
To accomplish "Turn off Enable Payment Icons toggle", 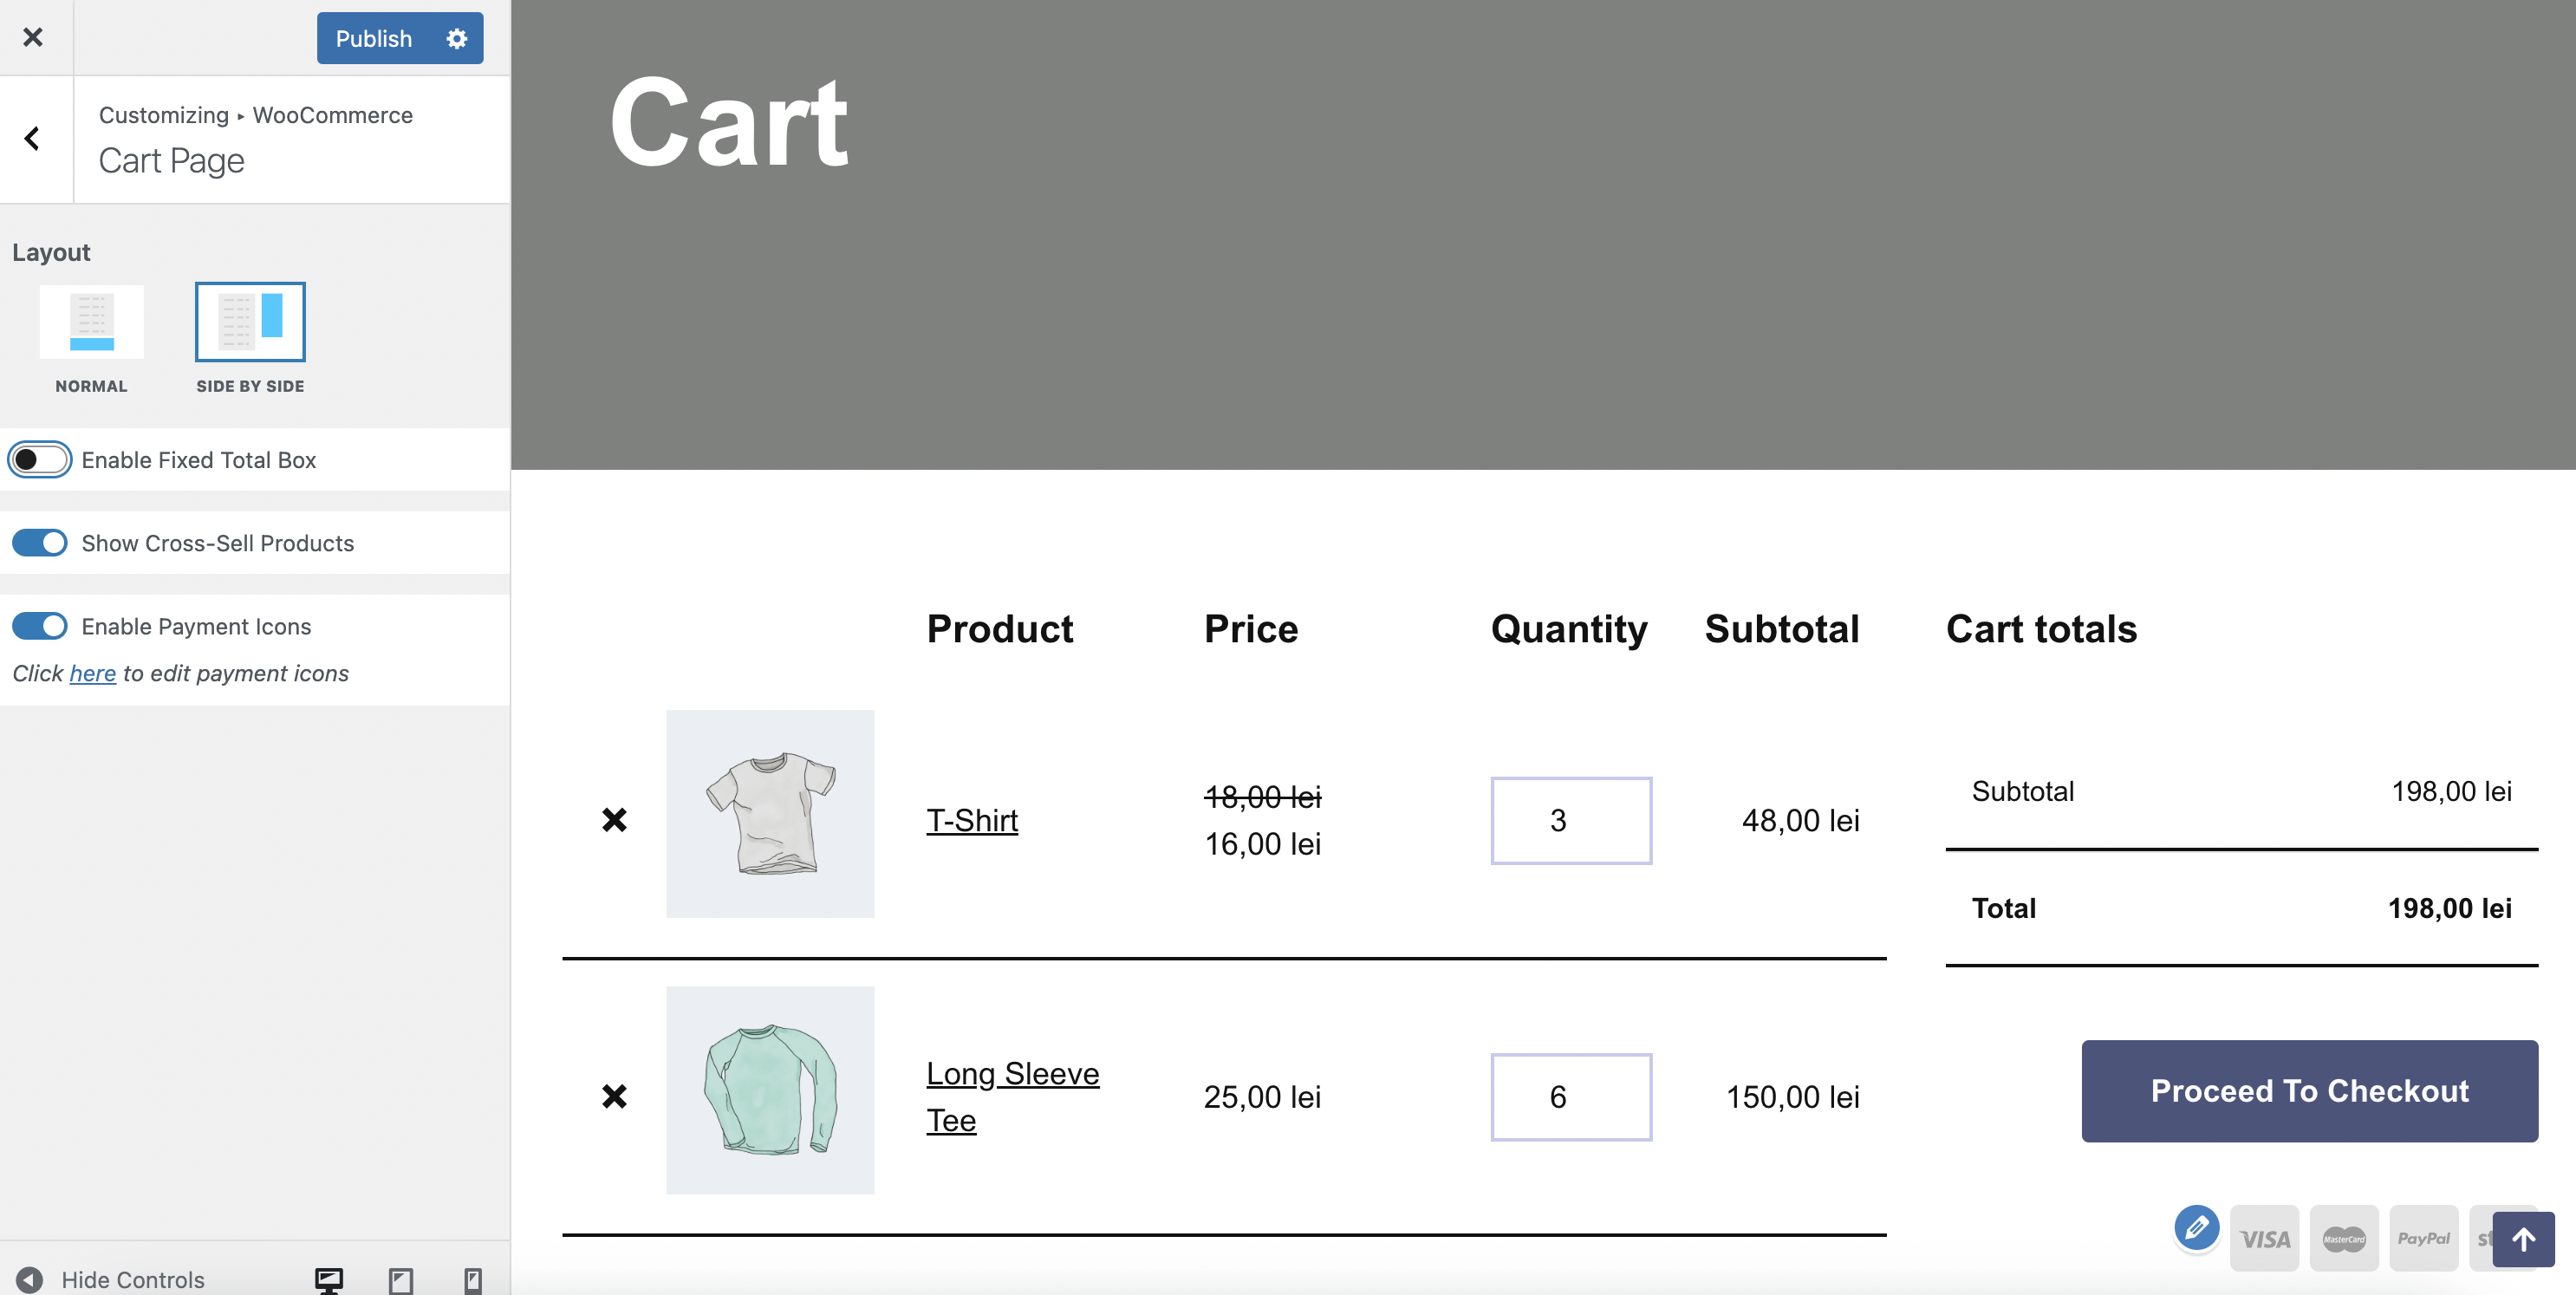I will click(40, 626).
